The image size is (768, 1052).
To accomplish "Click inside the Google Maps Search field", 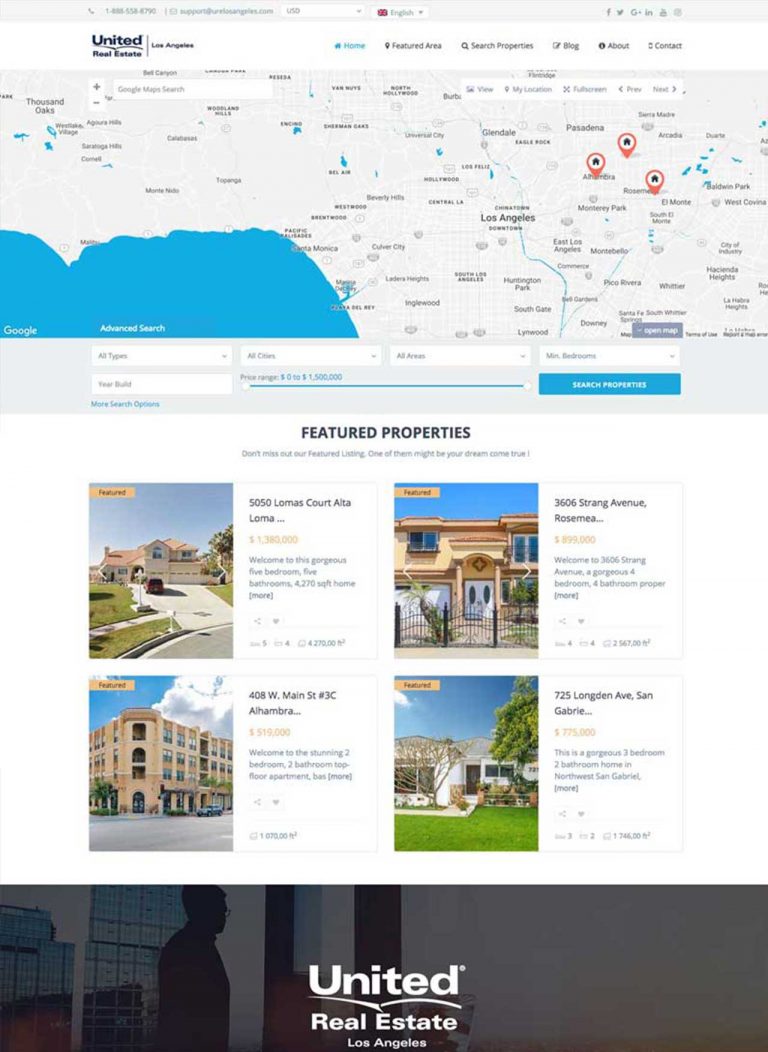I will (193, 89).
